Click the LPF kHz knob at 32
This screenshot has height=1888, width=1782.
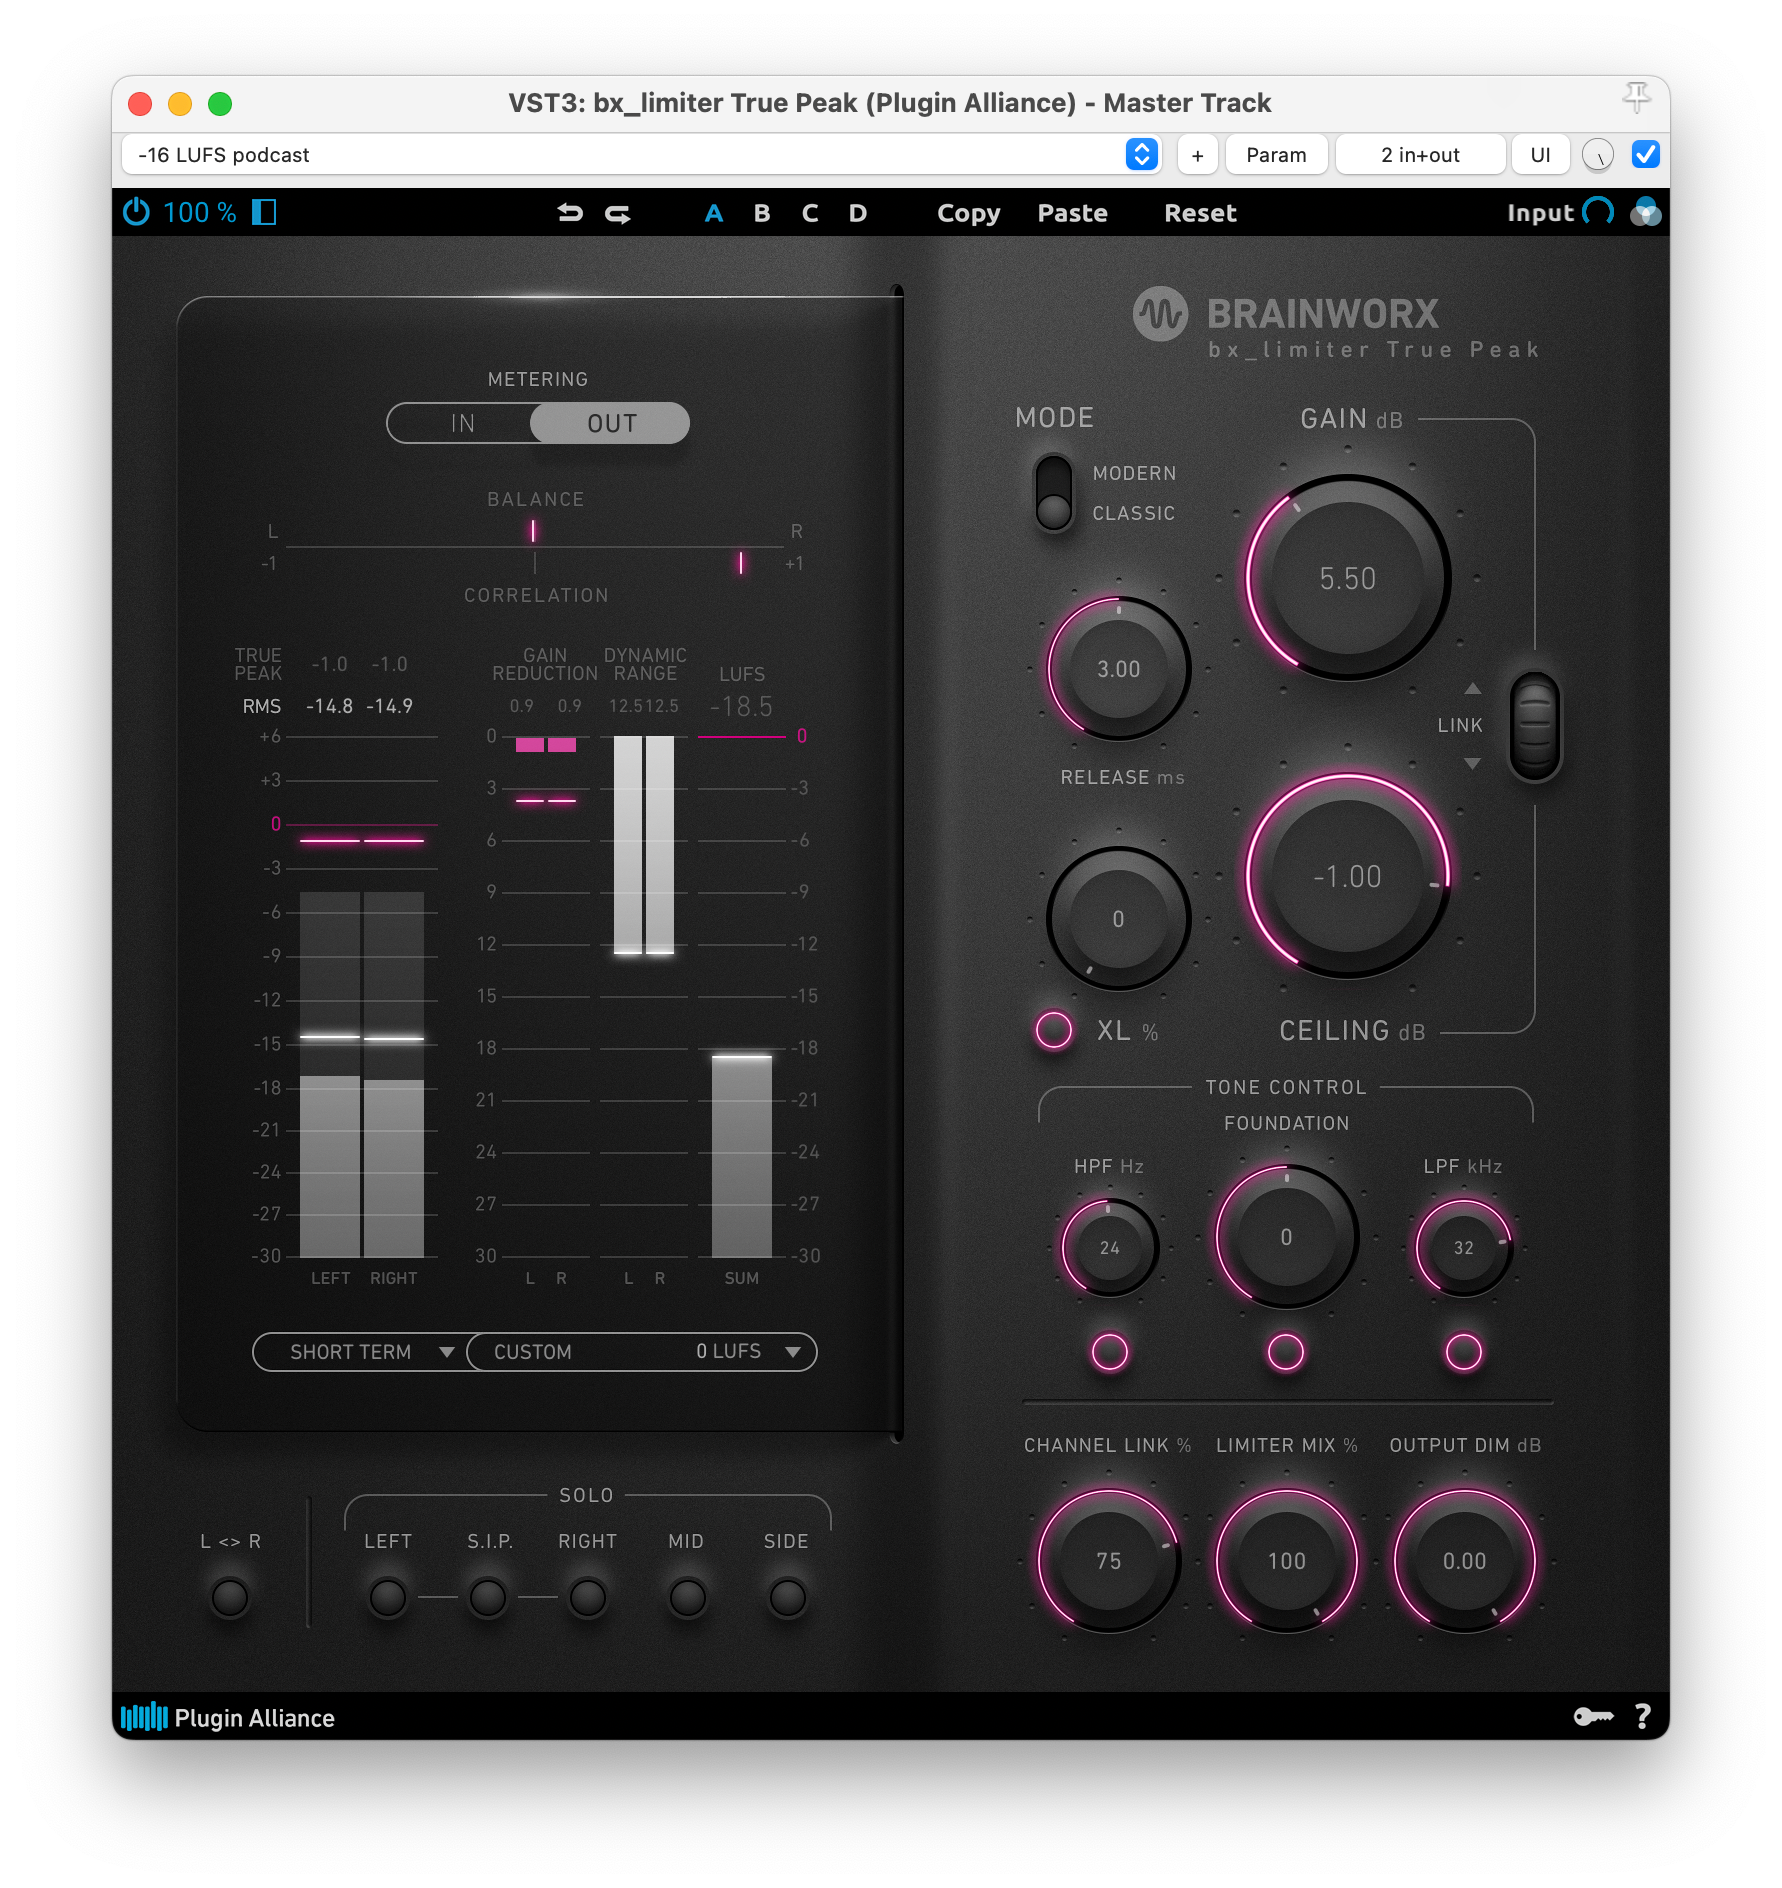[x=1464, y=1247]
